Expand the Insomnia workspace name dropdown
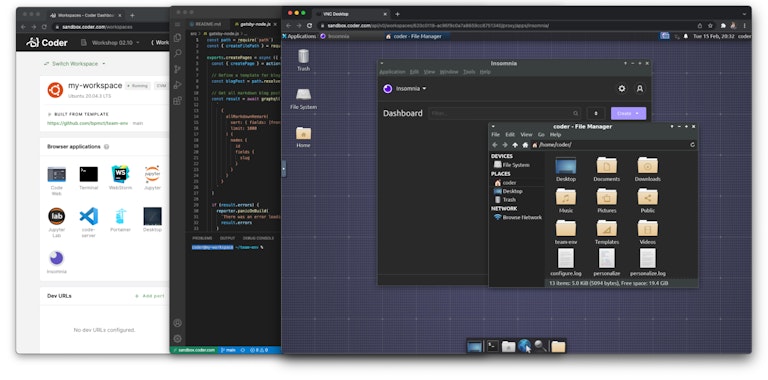The image size is (768, 380). pos(405,89)
